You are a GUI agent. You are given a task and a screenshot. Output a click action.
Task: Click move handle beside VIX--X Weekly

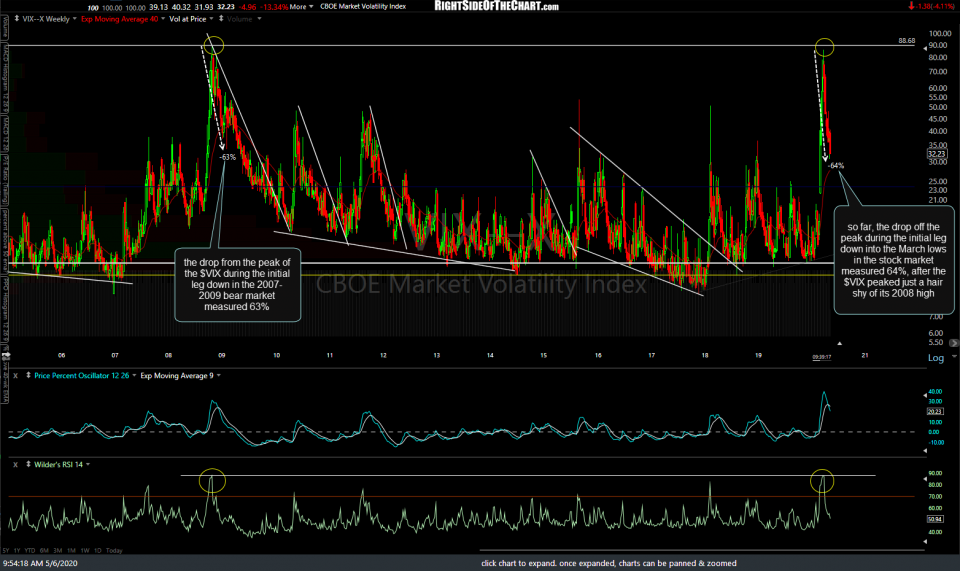click(x=16, y=19)
